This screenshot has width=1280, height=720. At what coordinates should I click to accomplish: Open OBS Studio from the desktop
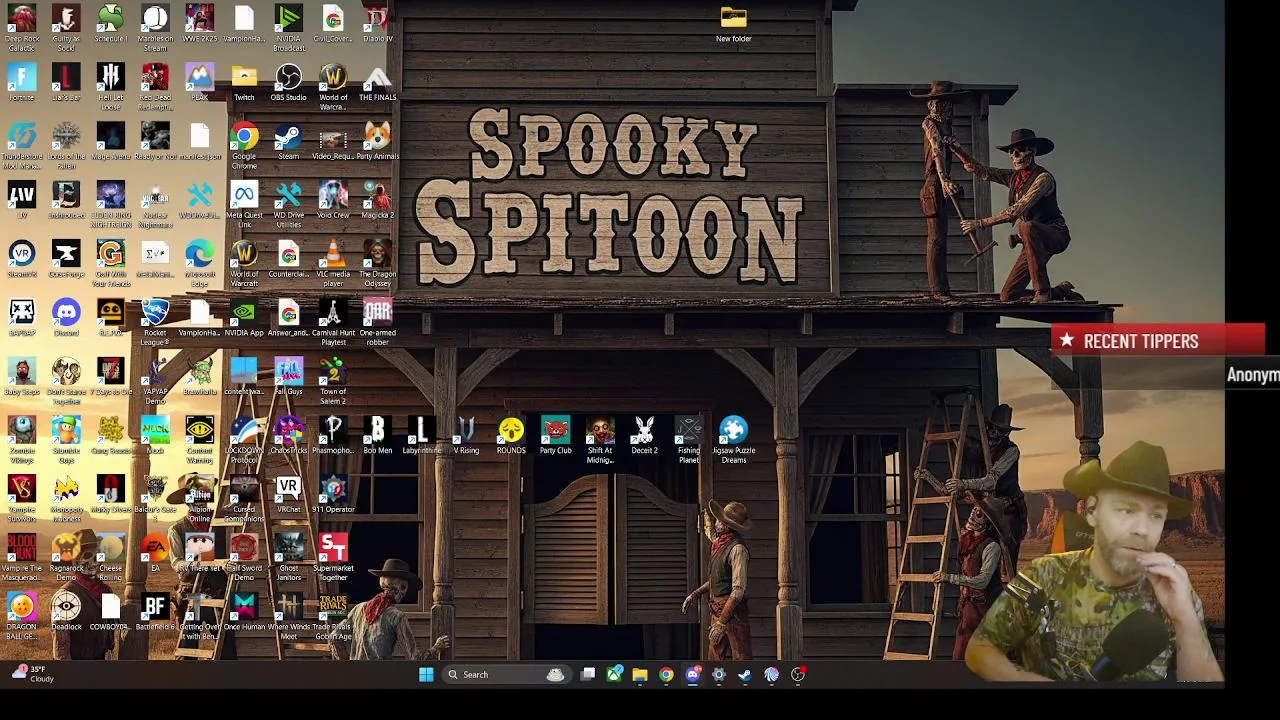(x=288, y=82)
